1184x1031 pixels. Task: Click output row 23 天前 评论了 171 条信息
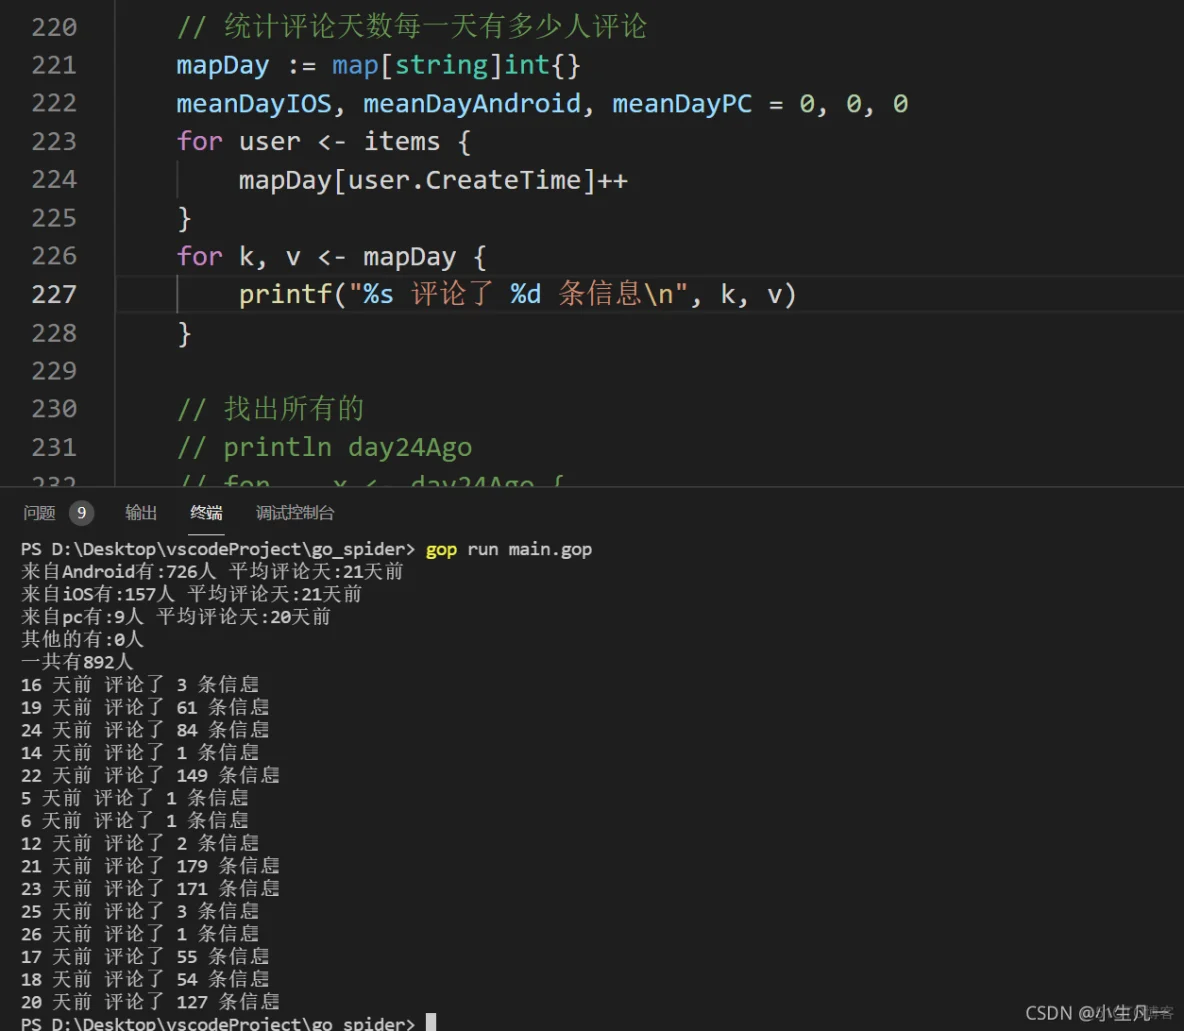click(150, 889)
